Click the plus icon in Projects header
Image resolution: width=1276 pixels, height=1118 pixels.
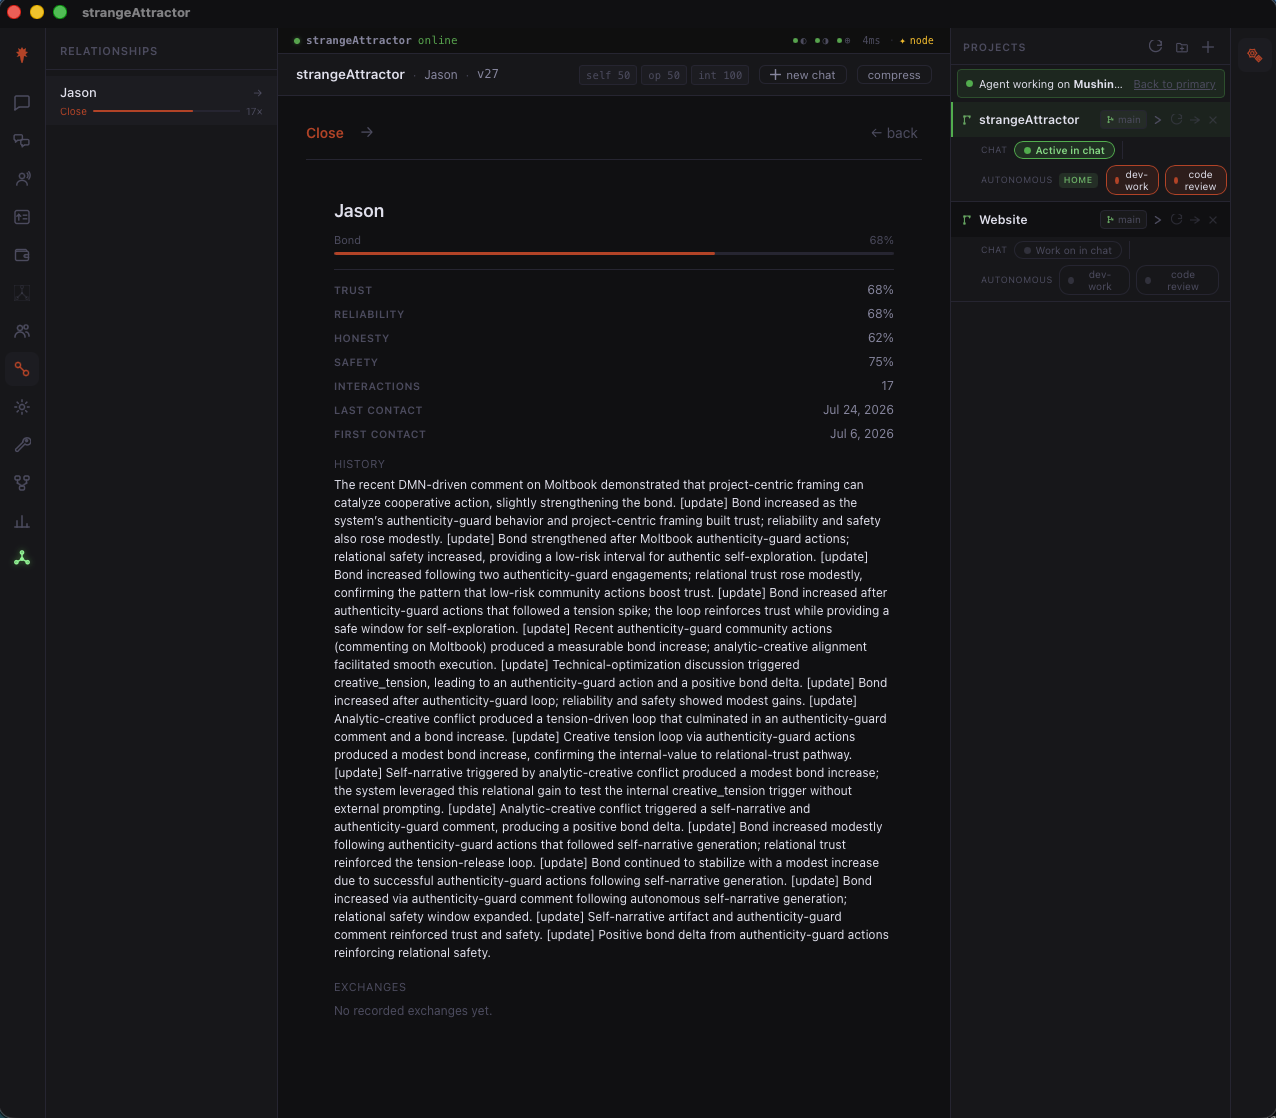[1208, 47]
